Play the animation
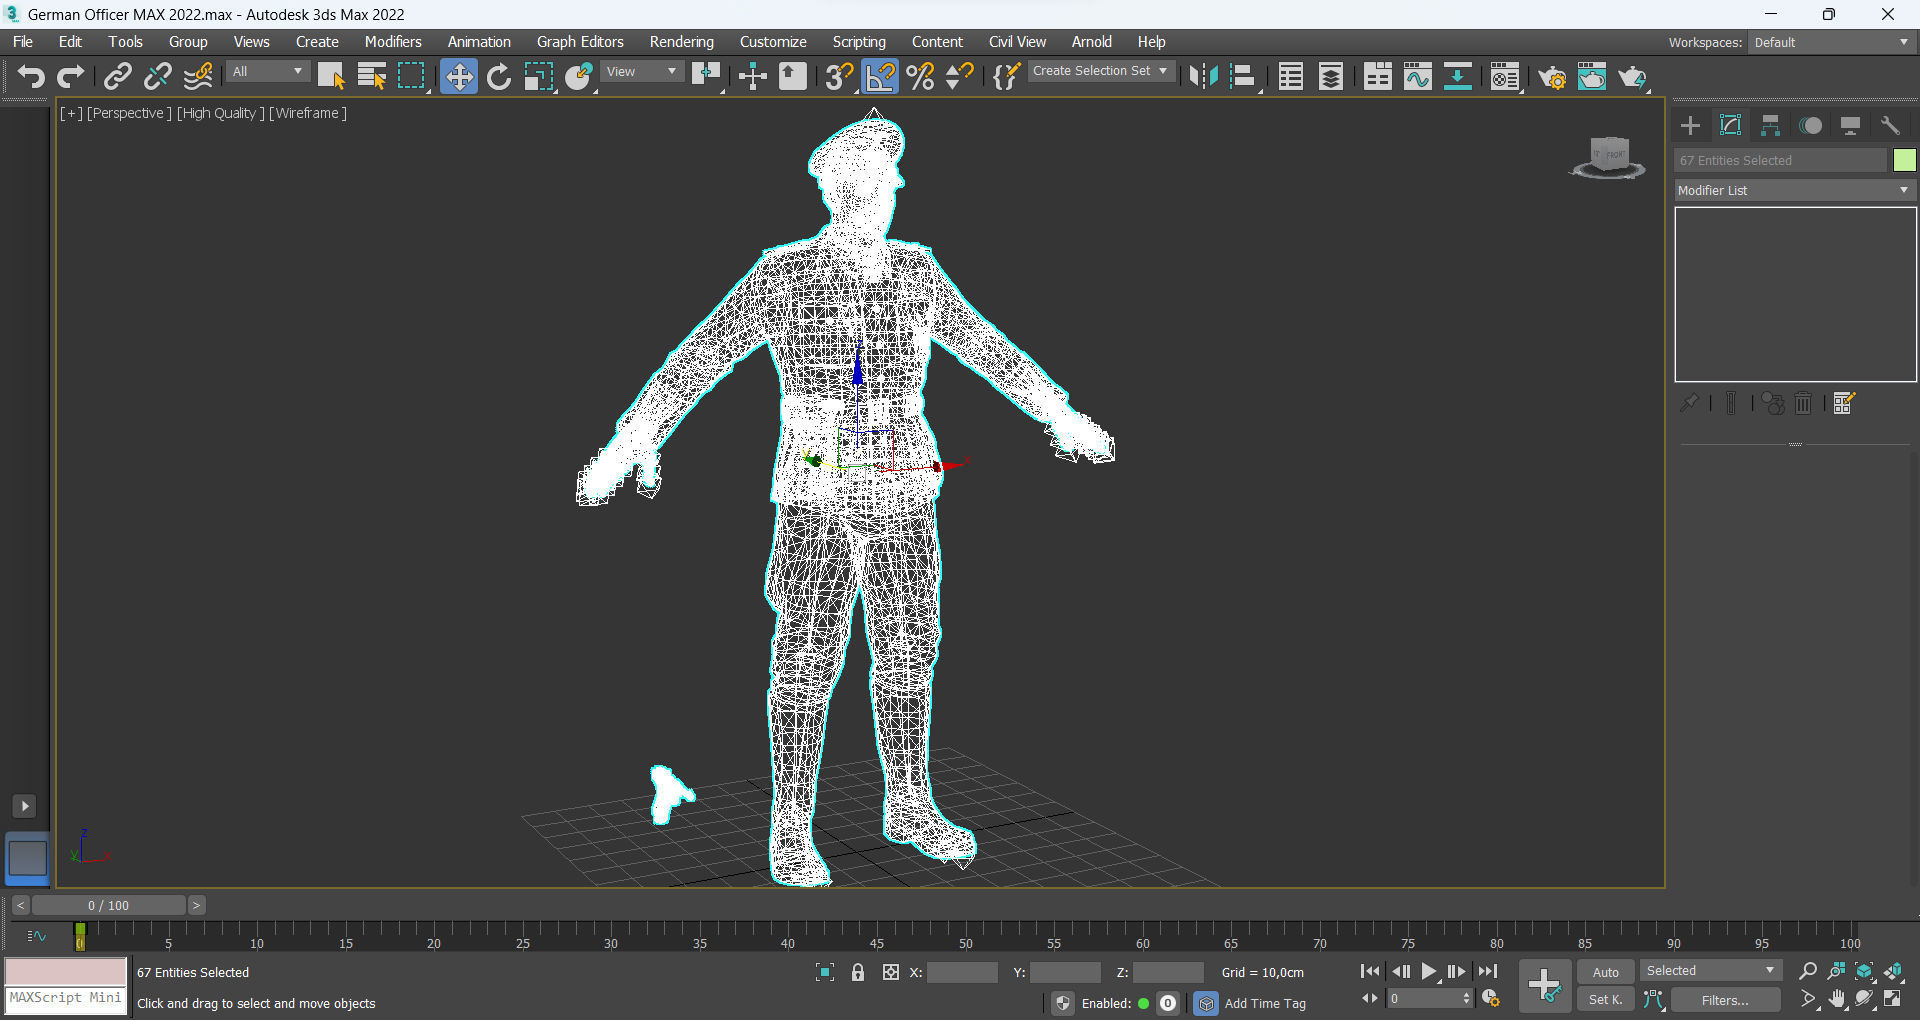This screenshot has width=1920, height=1020. click(1429, 971)
